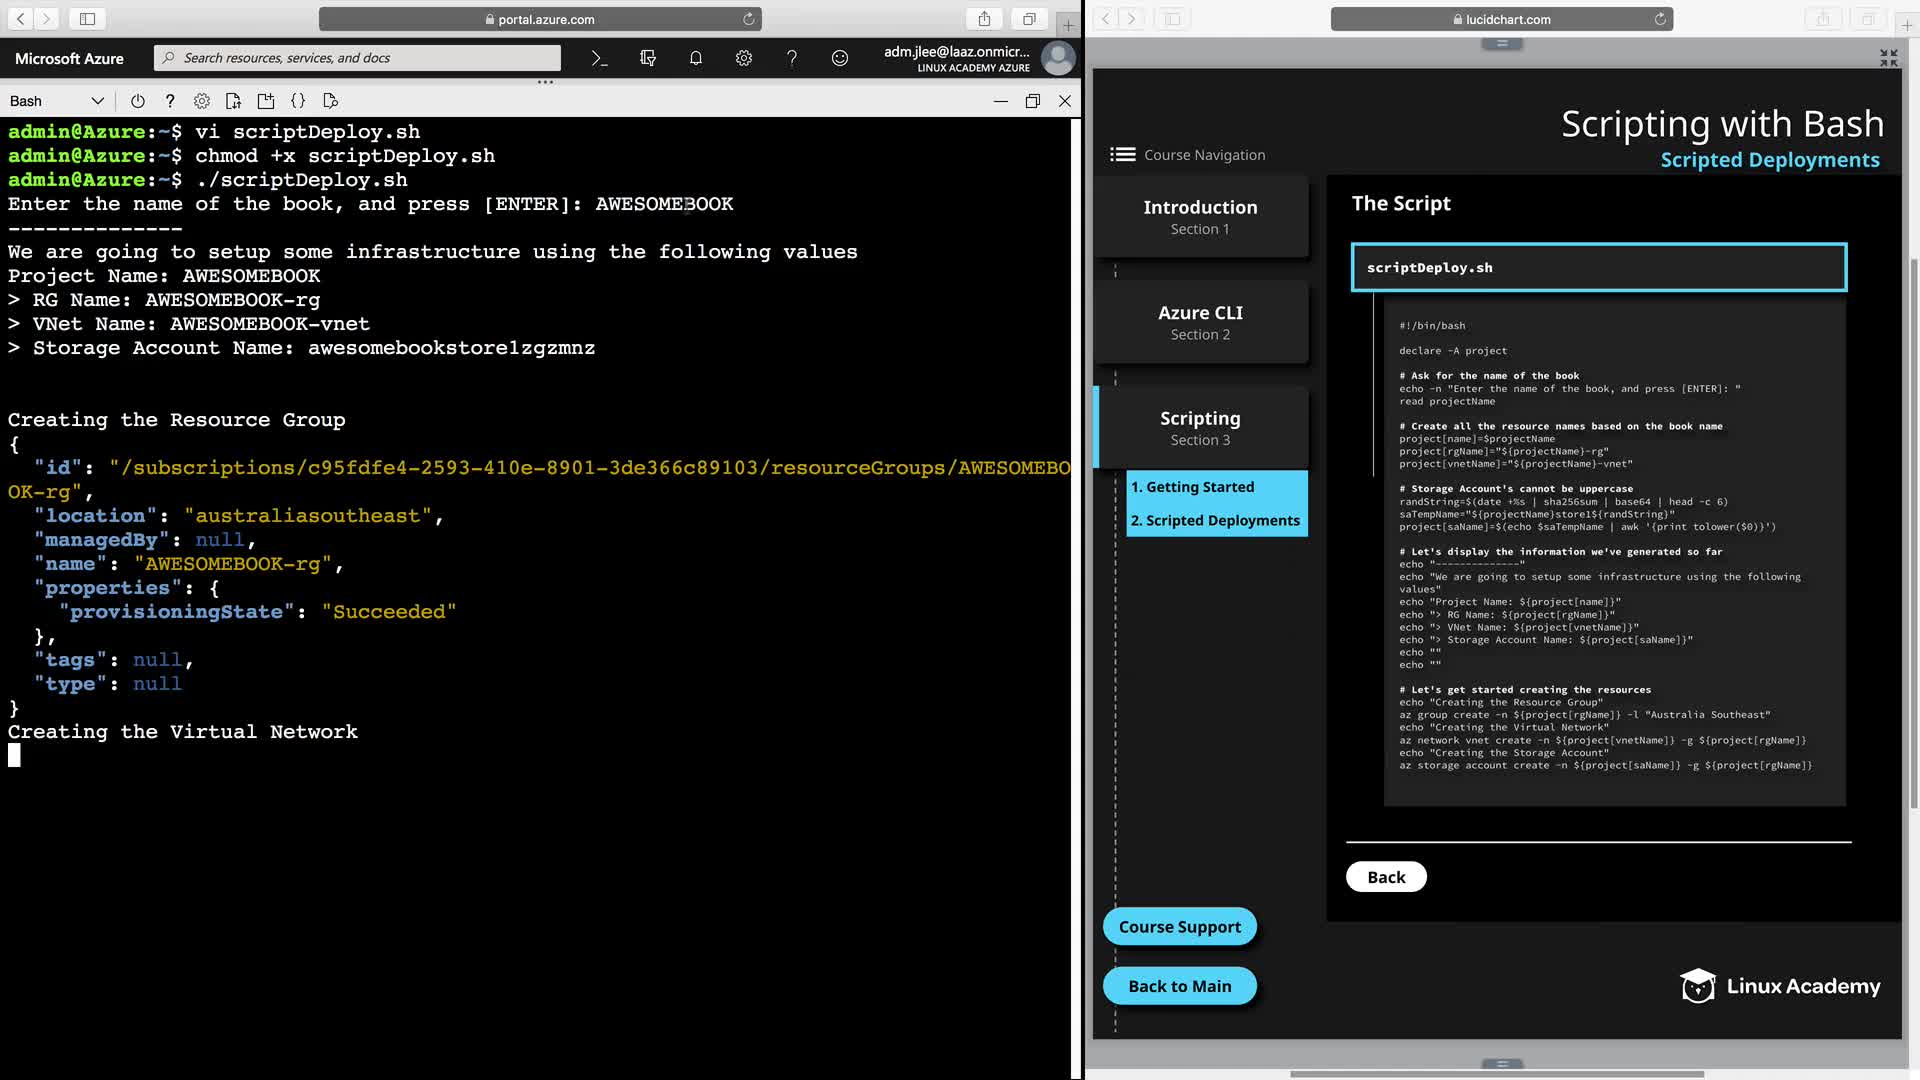Select Getting Started menu item

(x=1199, y=487)
